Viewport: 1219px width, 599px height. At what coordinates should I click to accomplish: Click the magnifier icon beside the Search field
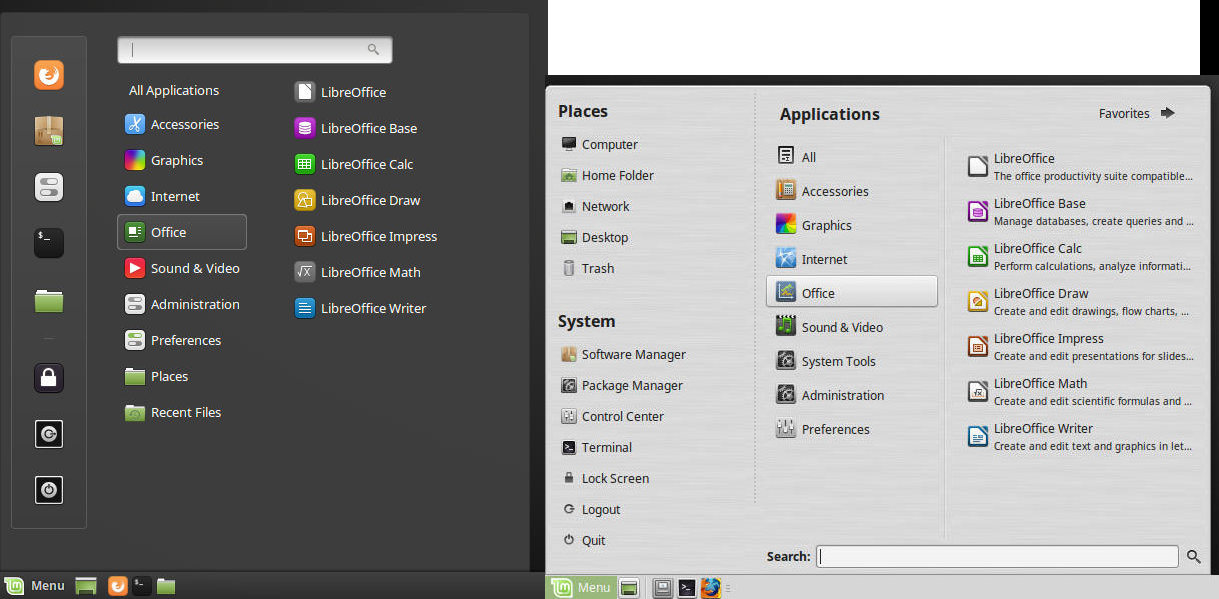coord(1194,557)
